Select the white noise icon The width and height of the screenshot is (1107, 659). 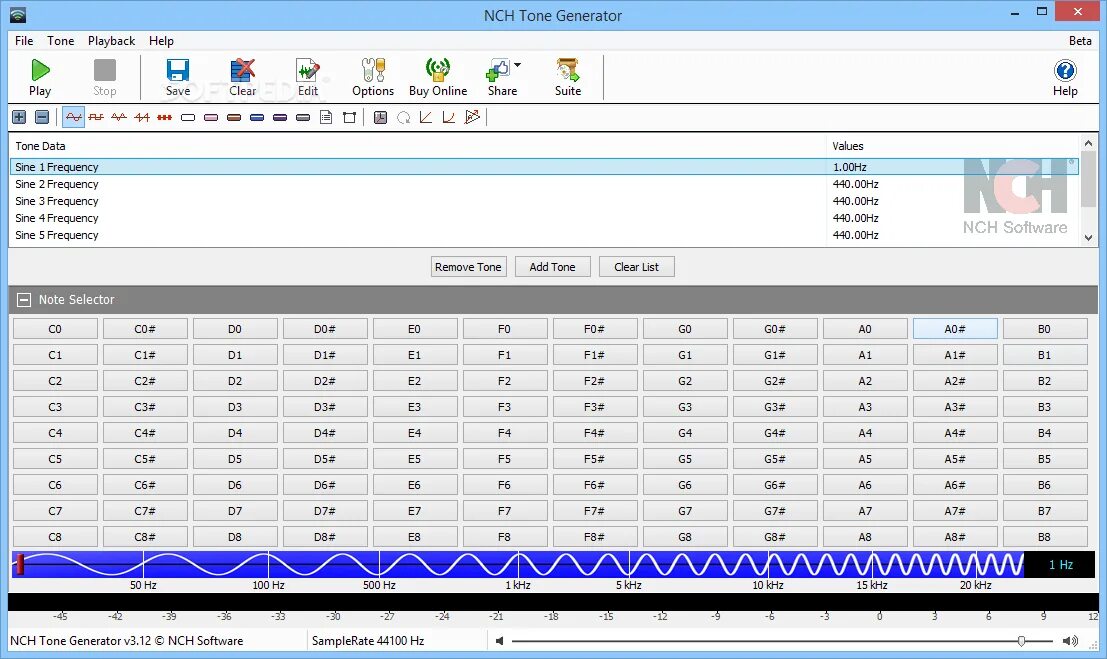tap(188, 117)
